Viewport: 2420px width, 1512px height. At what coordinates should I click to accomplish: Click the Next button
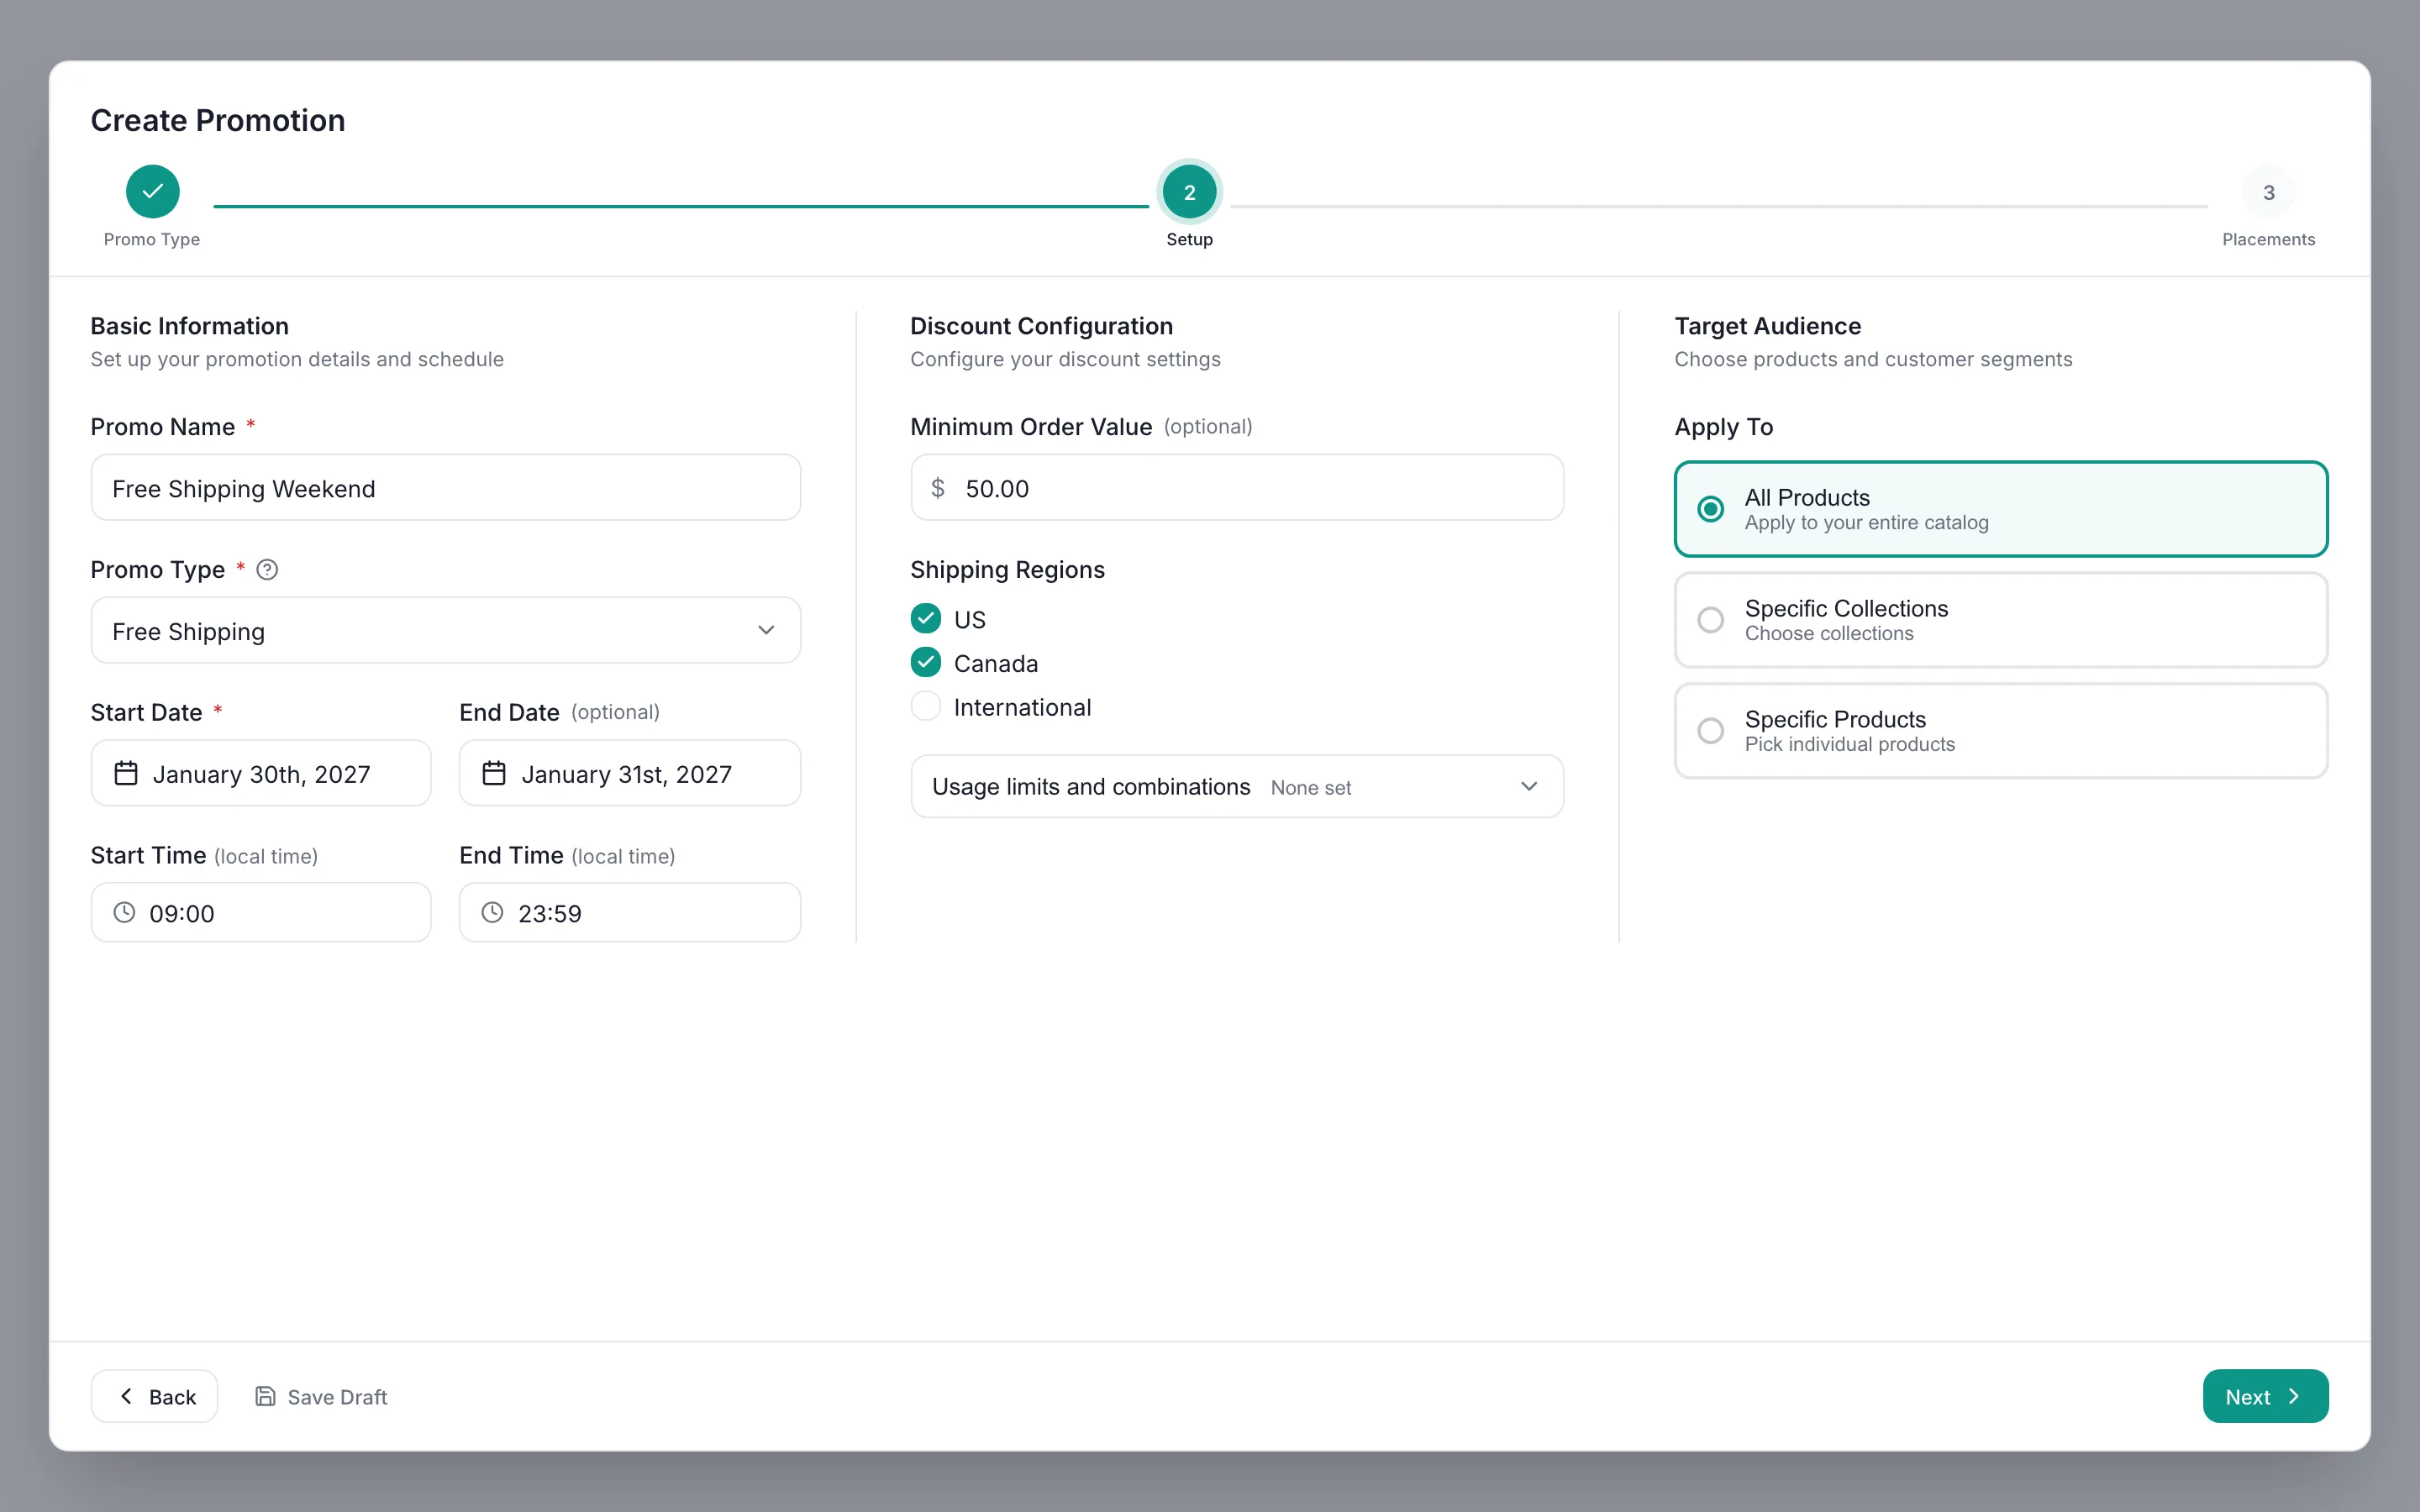pyautogui.click(x=2265, y=1396)
